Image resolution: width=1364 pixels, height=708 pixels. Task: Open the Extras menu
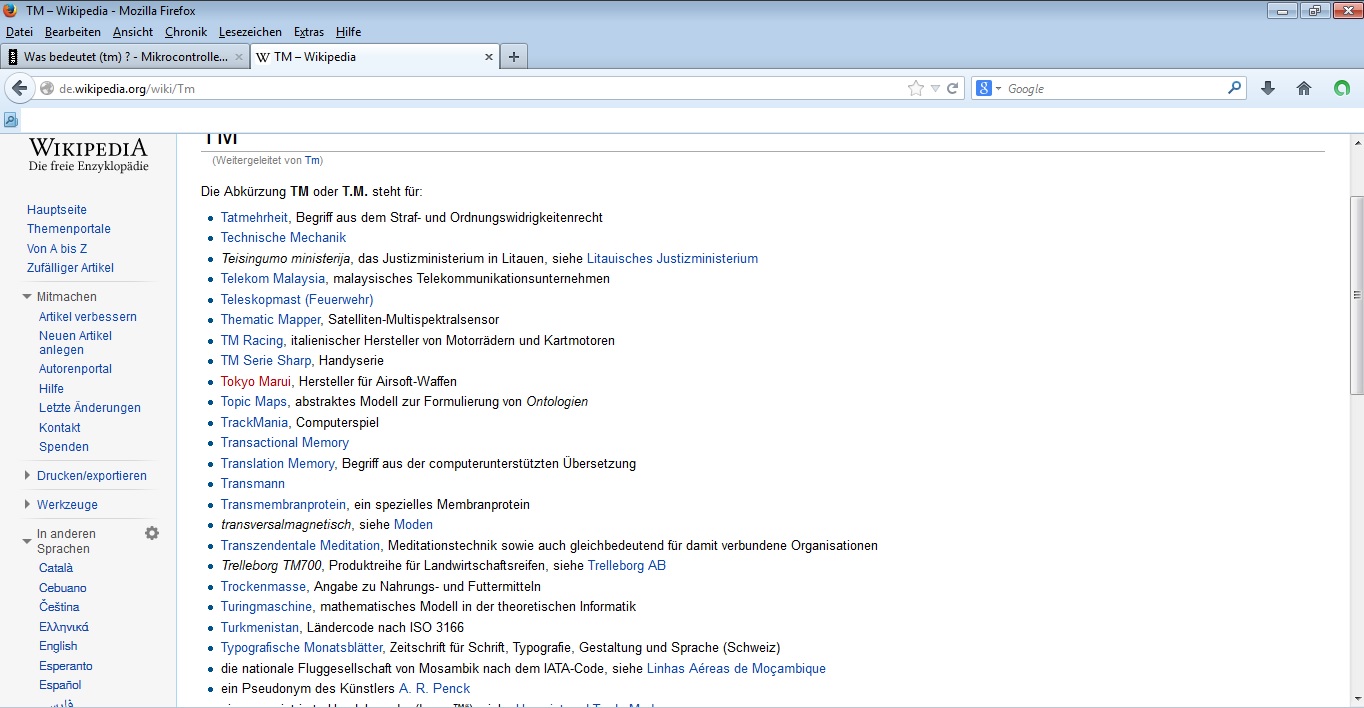[x=309, y=32]
